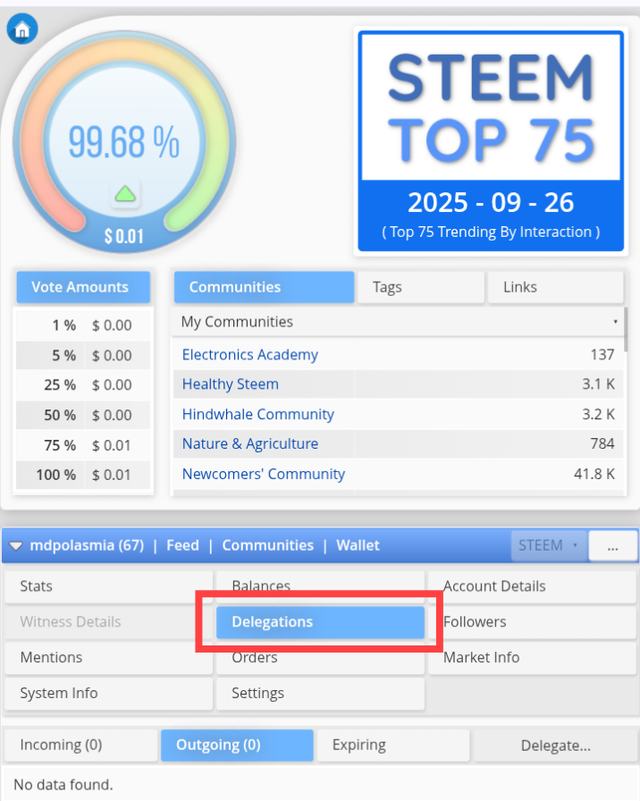Viewport: 640px width, 801px height.
Task: Click the 25 % vote amount row
Action: [x=83, y=385]
